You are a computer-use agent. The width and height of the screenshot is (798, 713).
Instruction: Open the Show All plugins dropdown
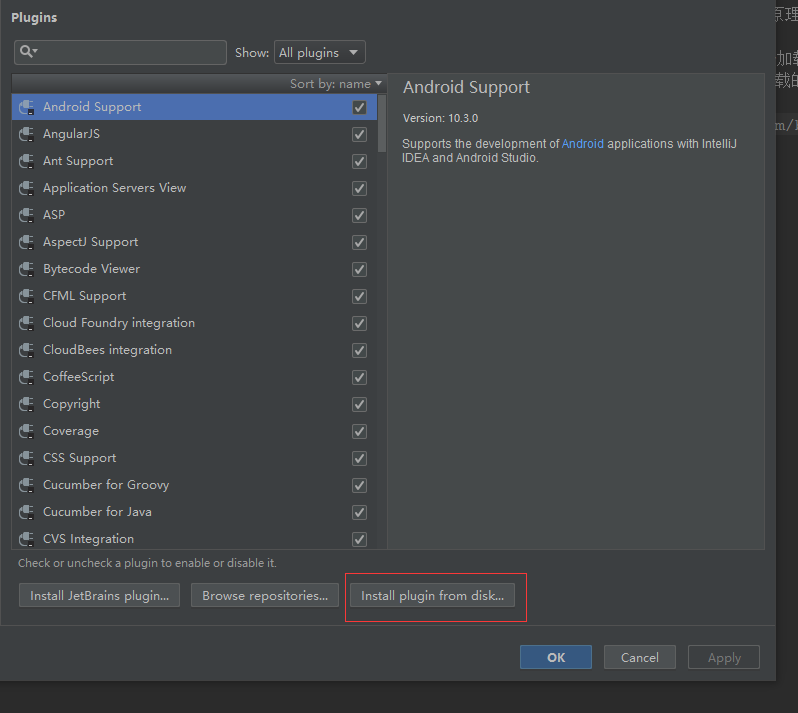(320, 52)
